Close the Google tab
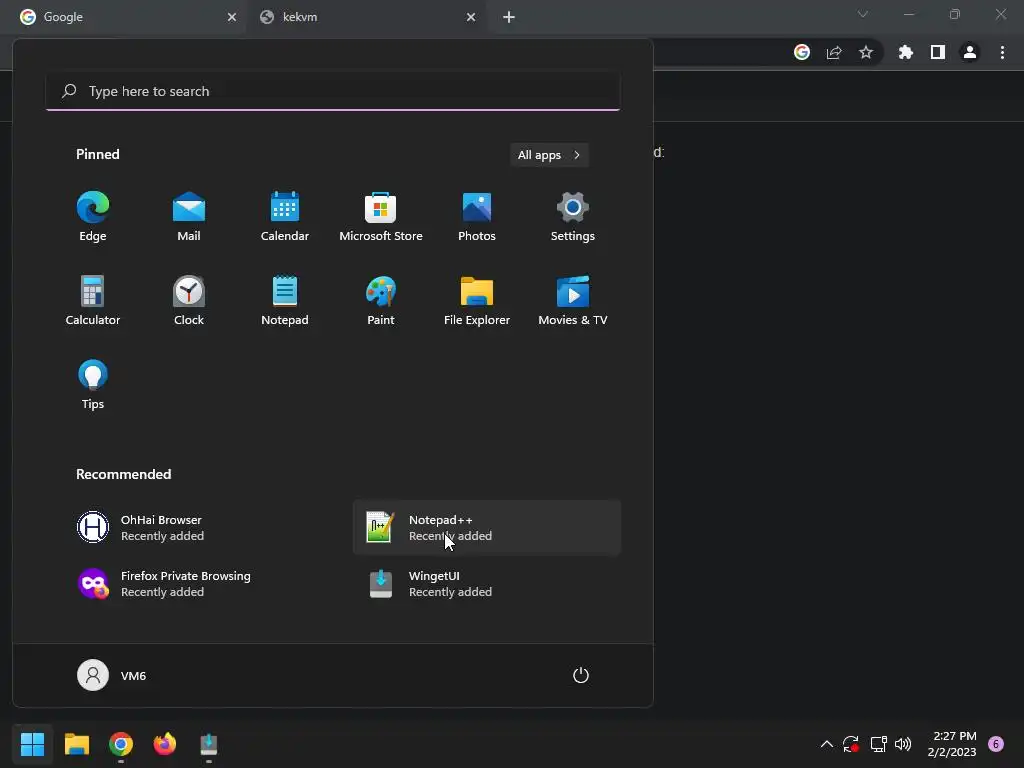Screen dimensions: 1024x768 (232, 17)
